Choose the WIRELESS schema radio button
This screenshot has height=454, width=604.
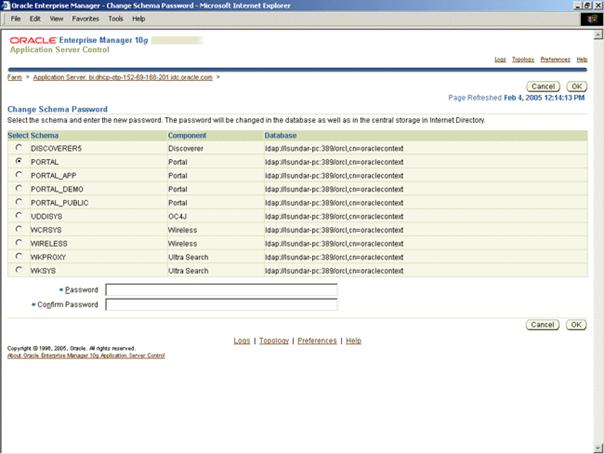[19, 242]
